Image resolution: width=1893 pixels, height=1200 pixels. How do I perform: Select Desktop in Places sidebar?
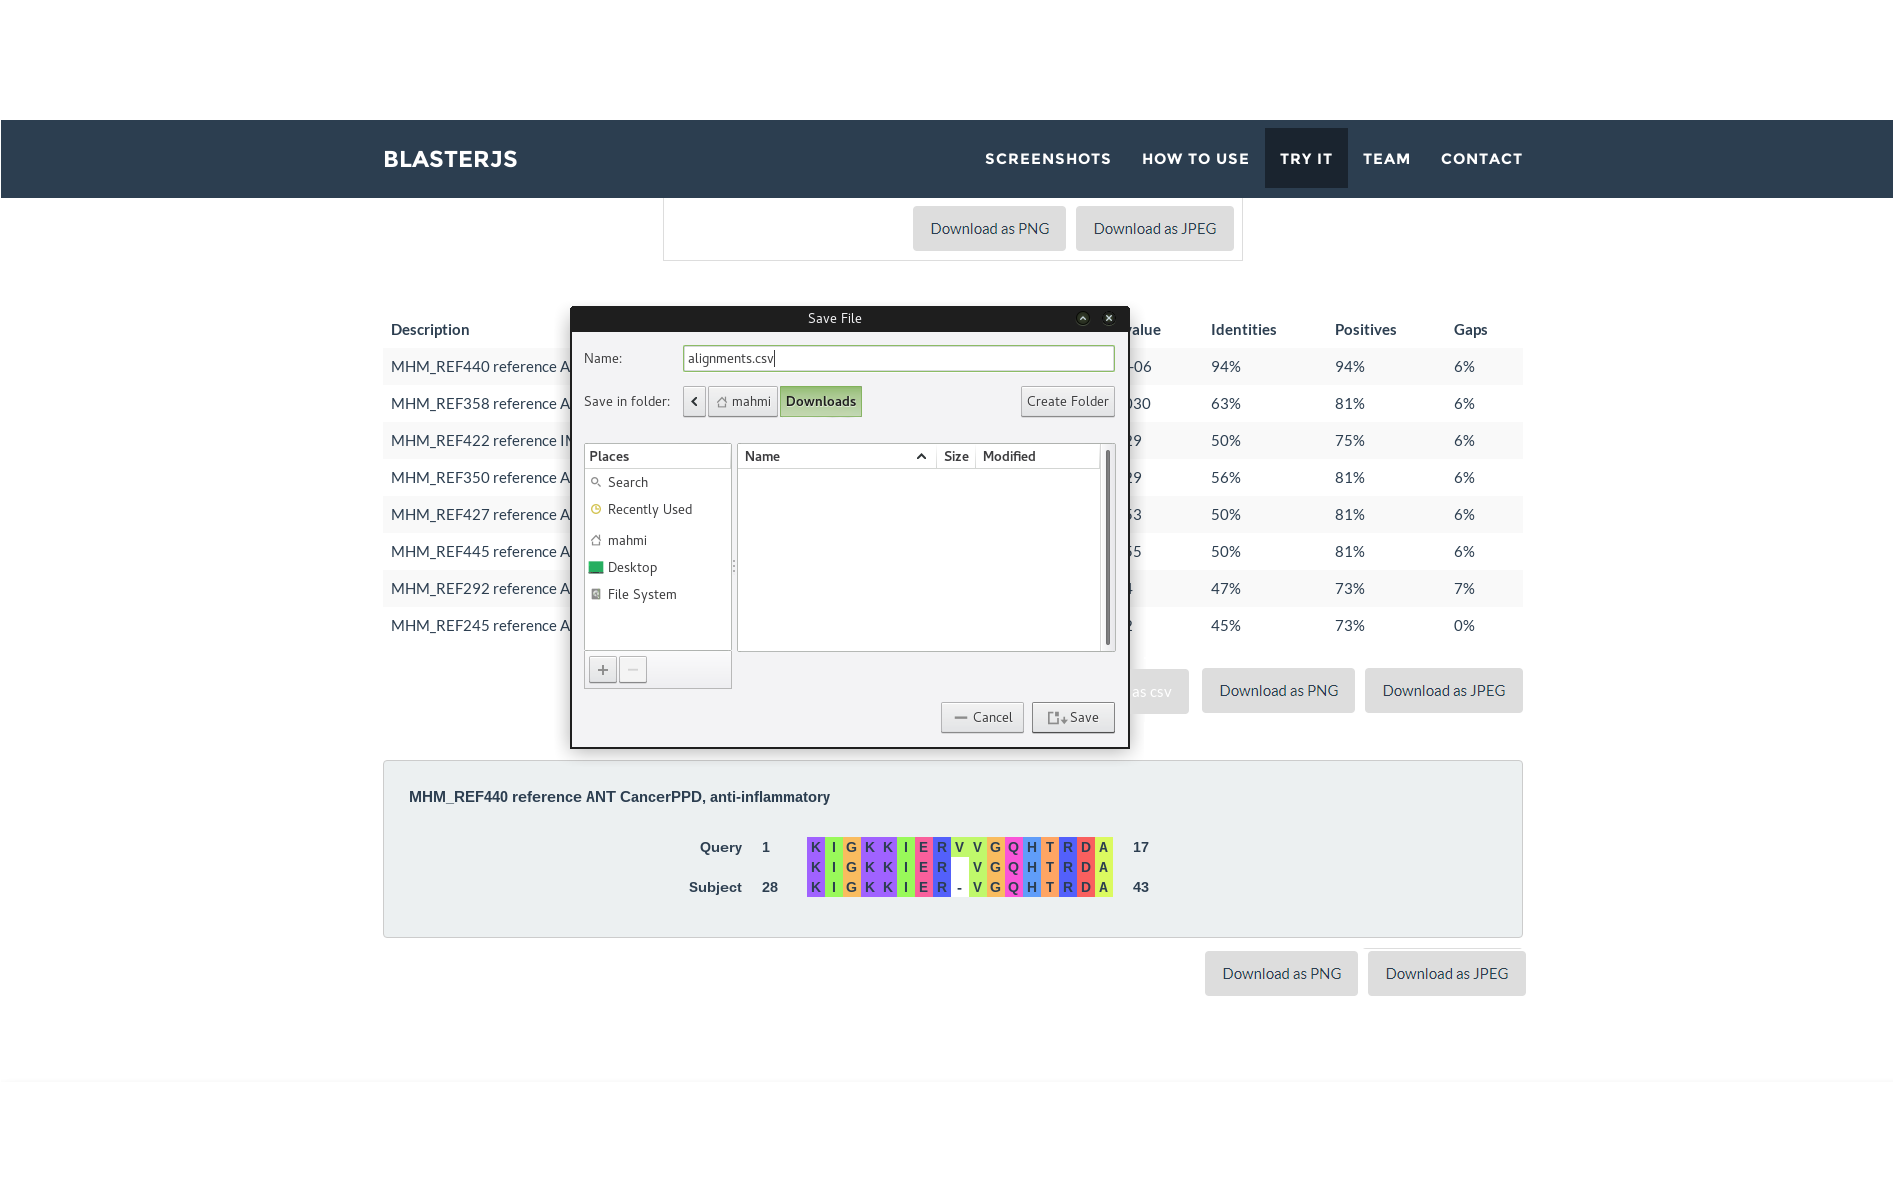click(632, 568)
